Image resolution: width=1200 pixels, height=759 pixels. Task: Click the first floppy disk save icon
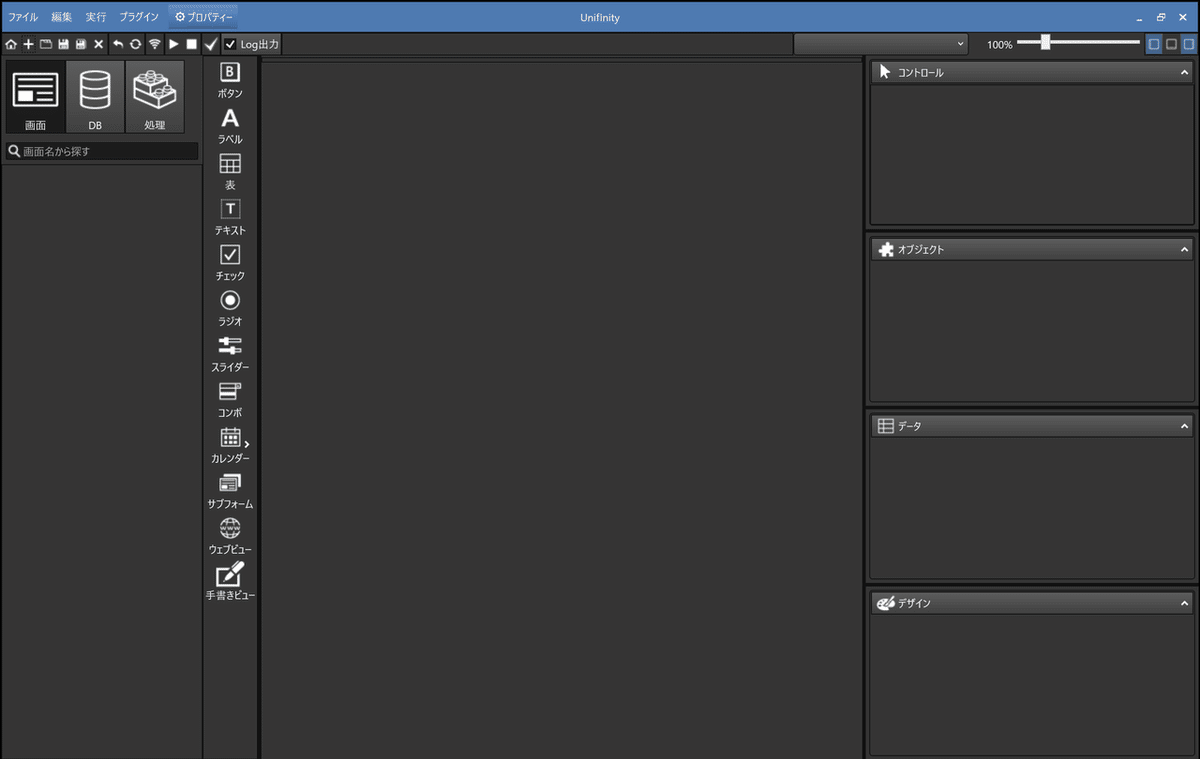point(63,45)
